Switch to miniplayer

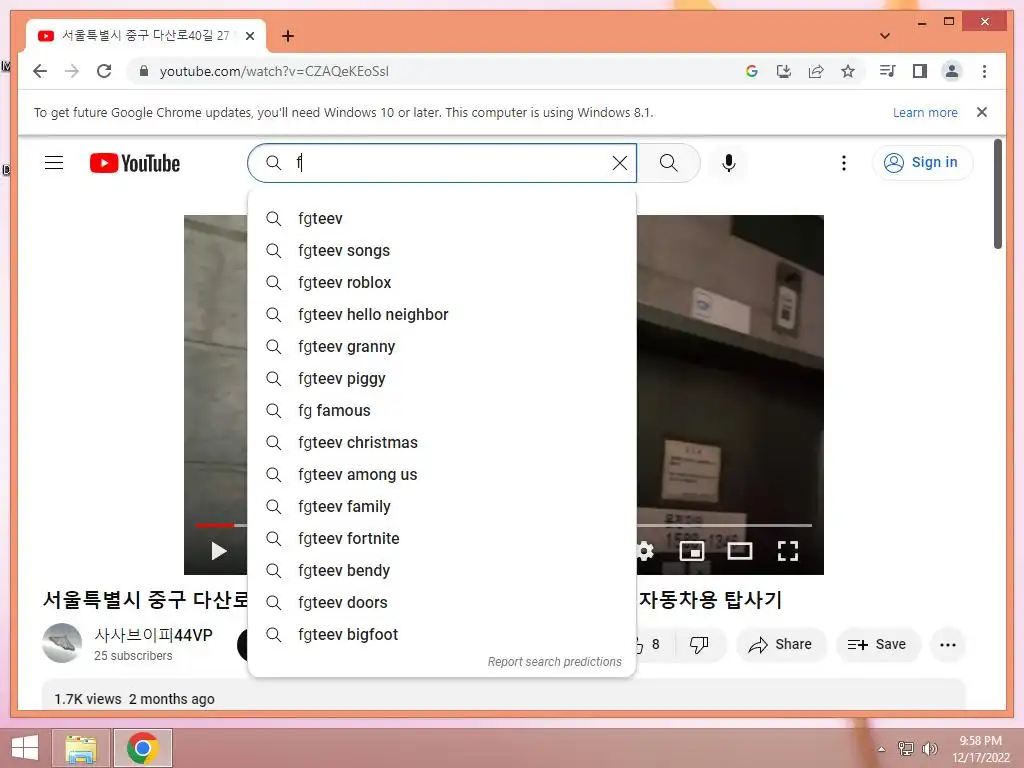tap(692, 551)
